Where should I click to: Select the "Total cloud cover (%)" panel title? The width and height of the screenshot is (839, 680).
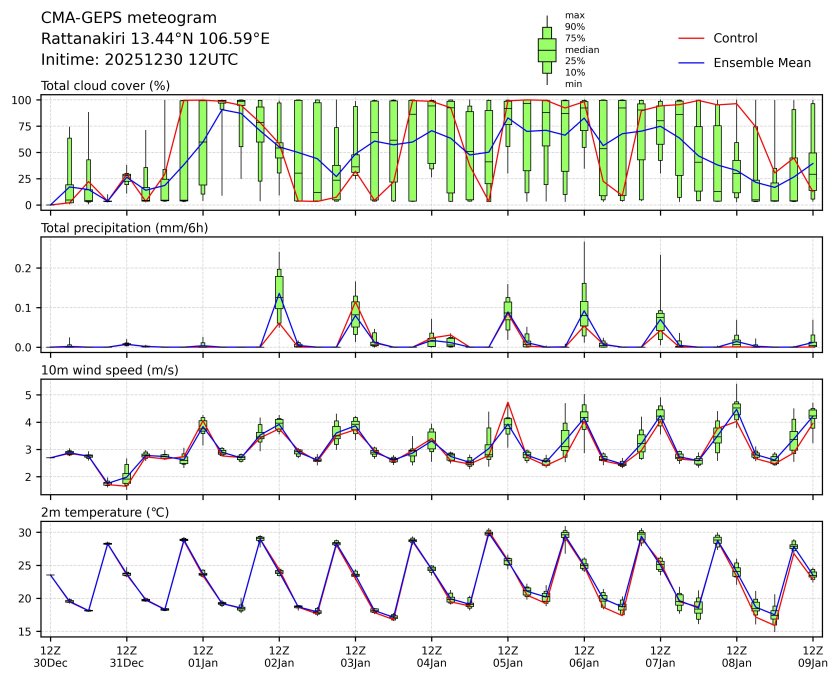105,86
